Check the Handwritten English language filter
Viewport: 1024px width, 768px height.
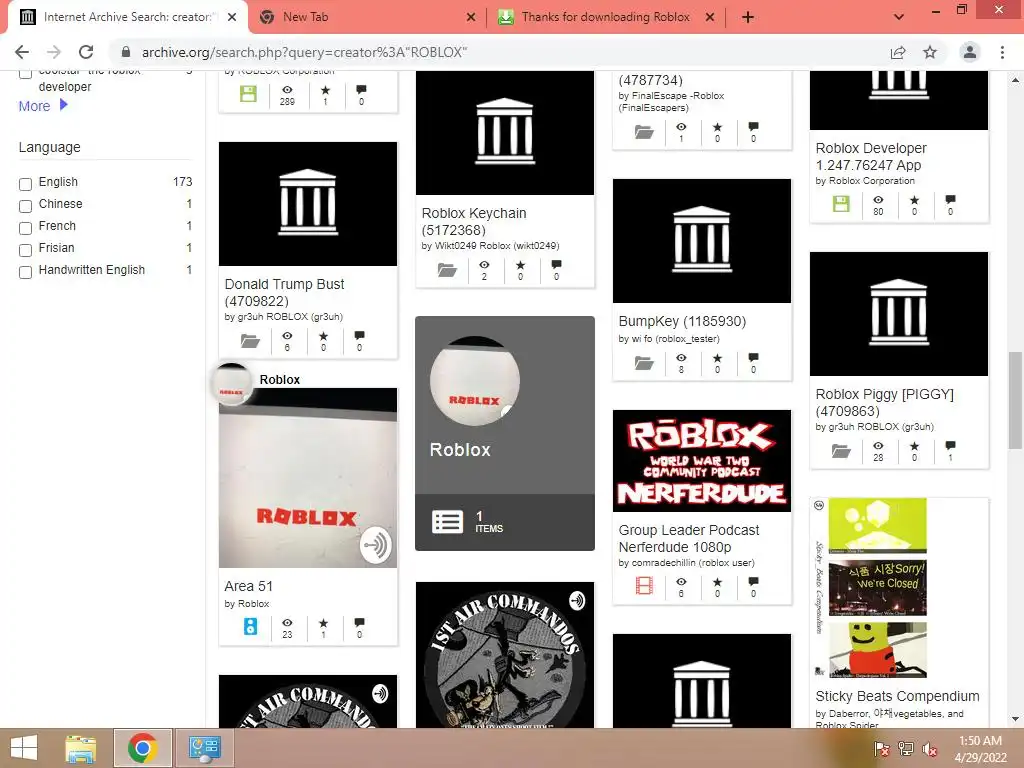pos(25,272)
